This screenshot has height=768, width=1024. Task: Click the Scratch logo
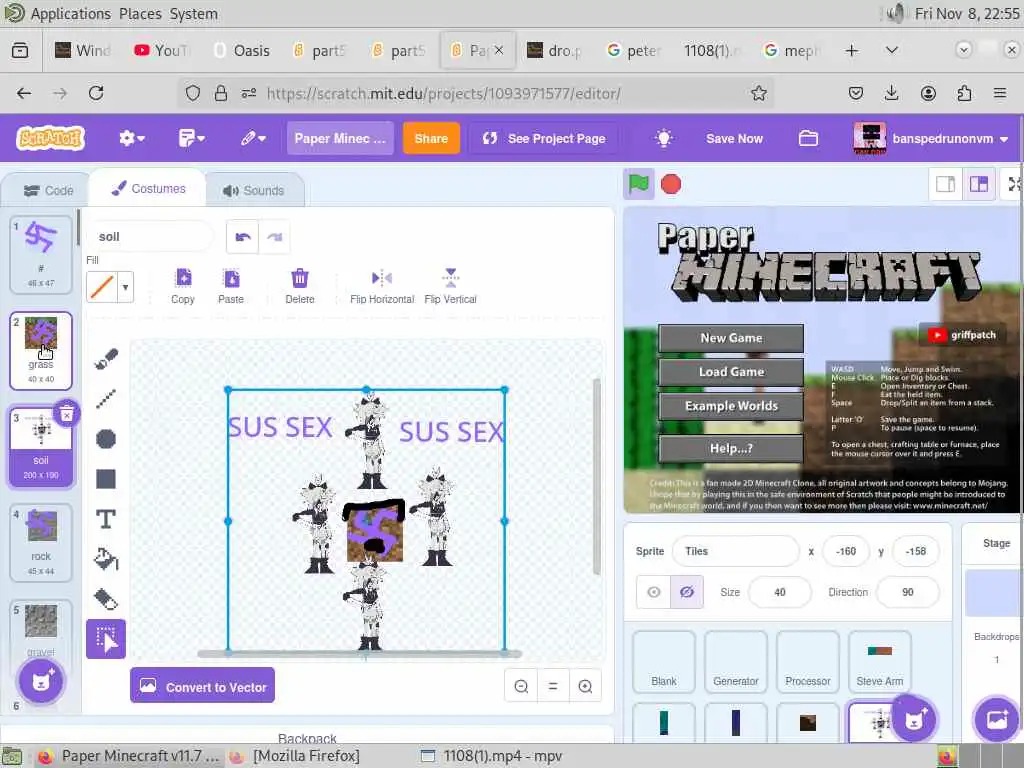(x=51, y=138)
